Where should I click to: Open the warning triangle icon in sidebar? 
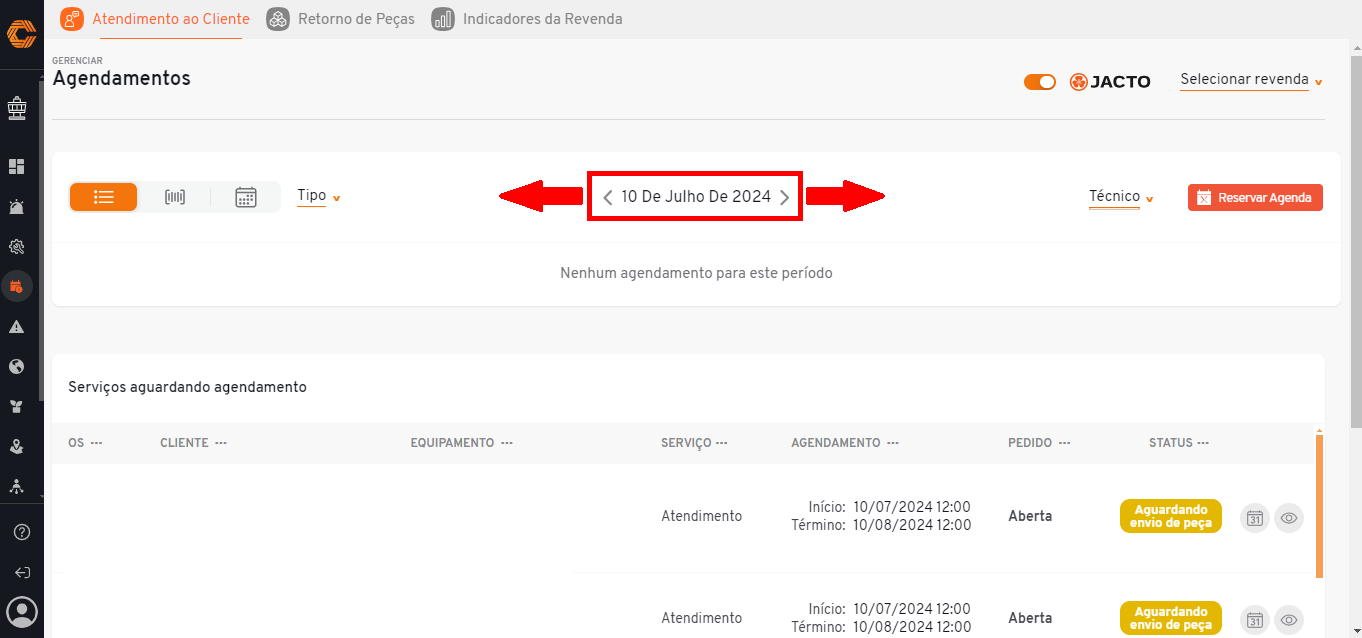click(x=16, y=327)
